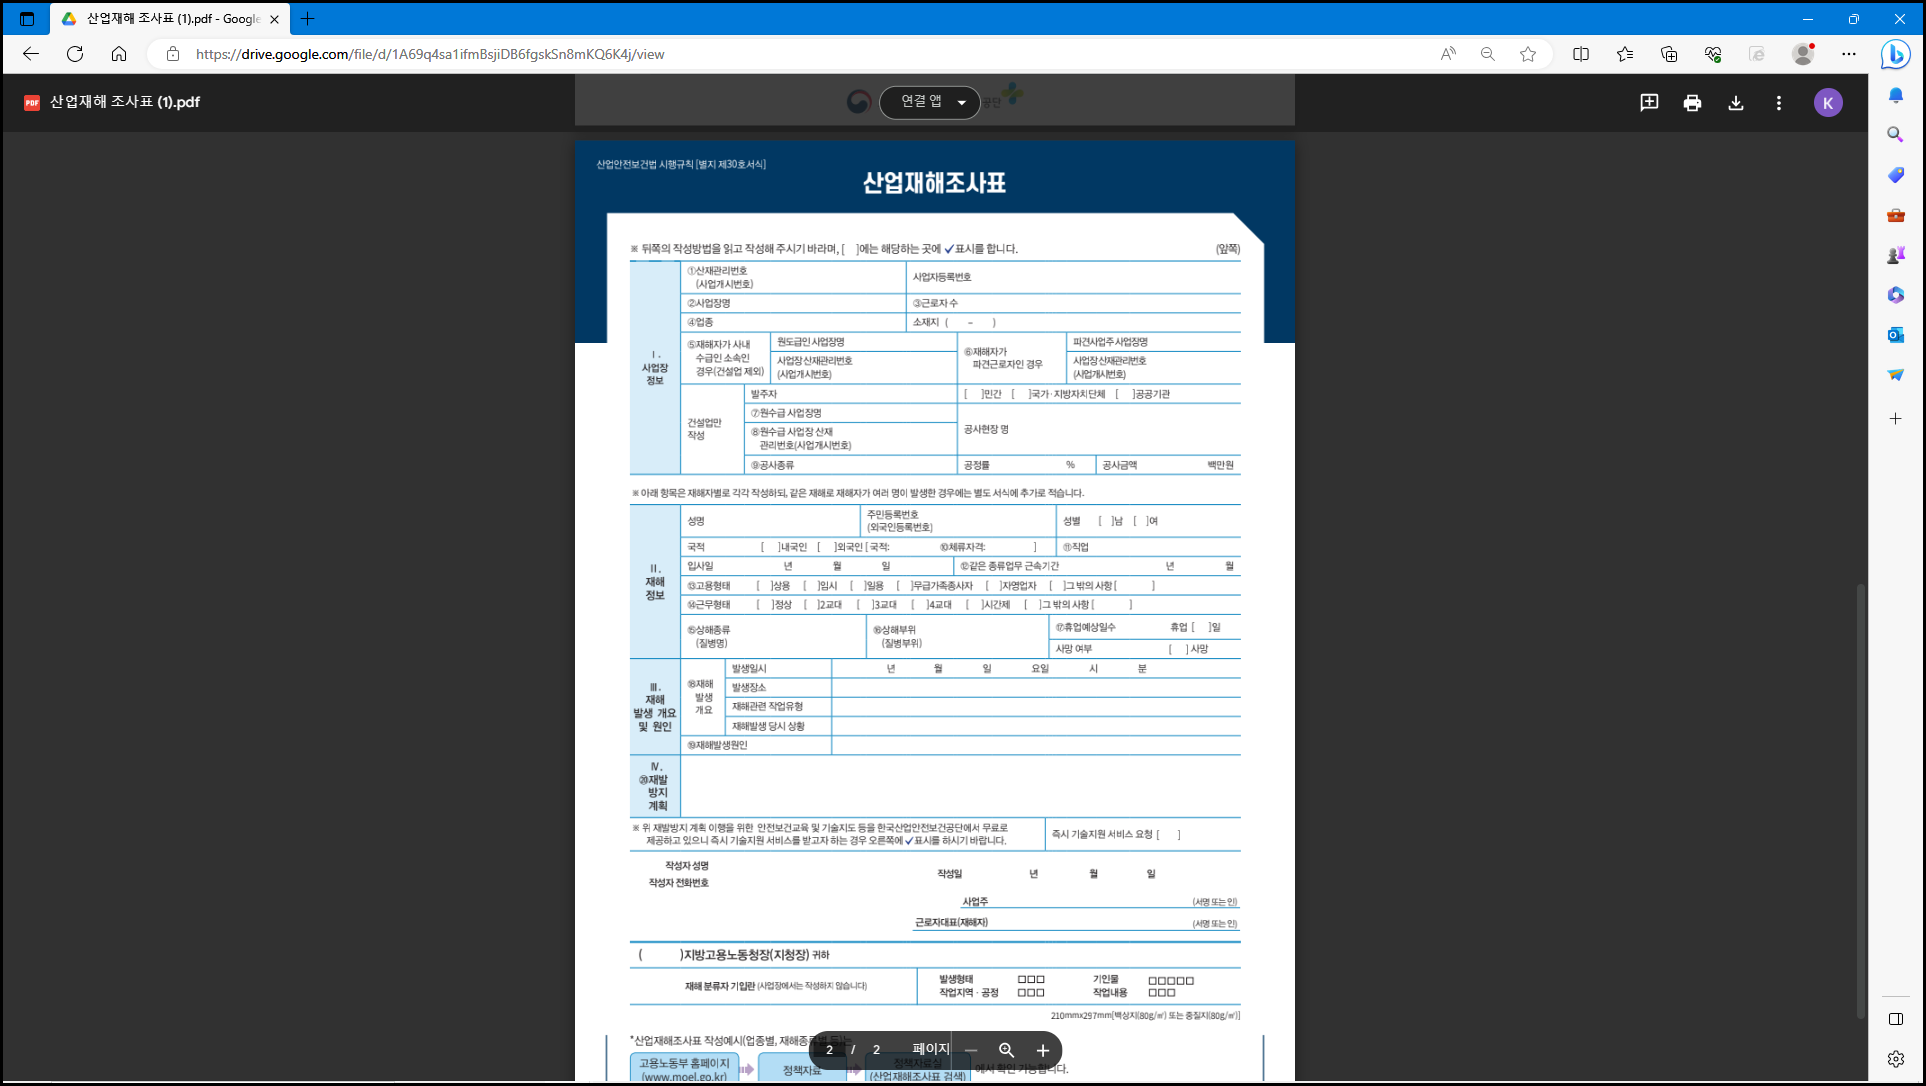The width and height of the screenshot is (1926, 1086).
Task: Open the 연결 앱 dropdown
Action: pyautogui.click(x=930, y=102)
